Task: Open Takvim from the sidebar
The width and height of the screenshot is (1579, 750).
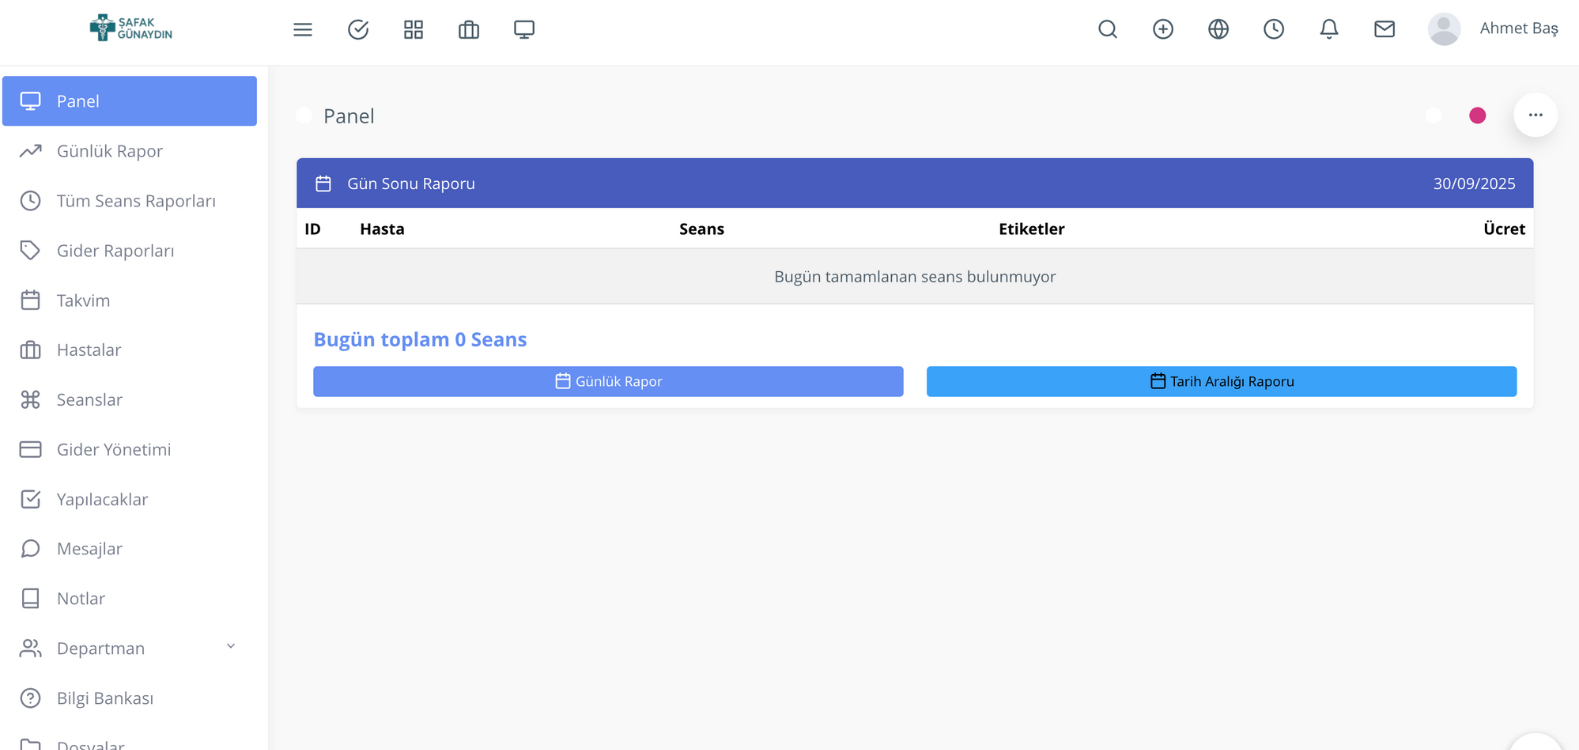Action: [x=83, y=300]
